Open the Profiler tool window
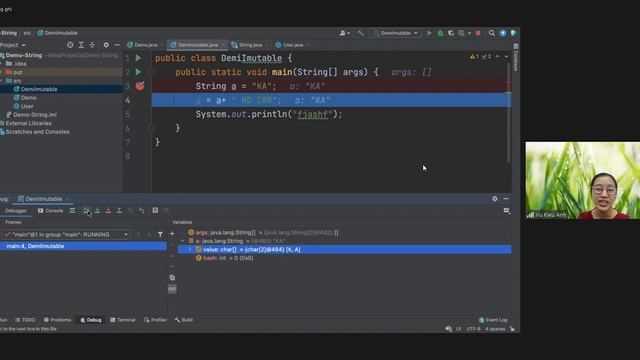Viewport: 640px width, 360px height. tap(156, 320)
